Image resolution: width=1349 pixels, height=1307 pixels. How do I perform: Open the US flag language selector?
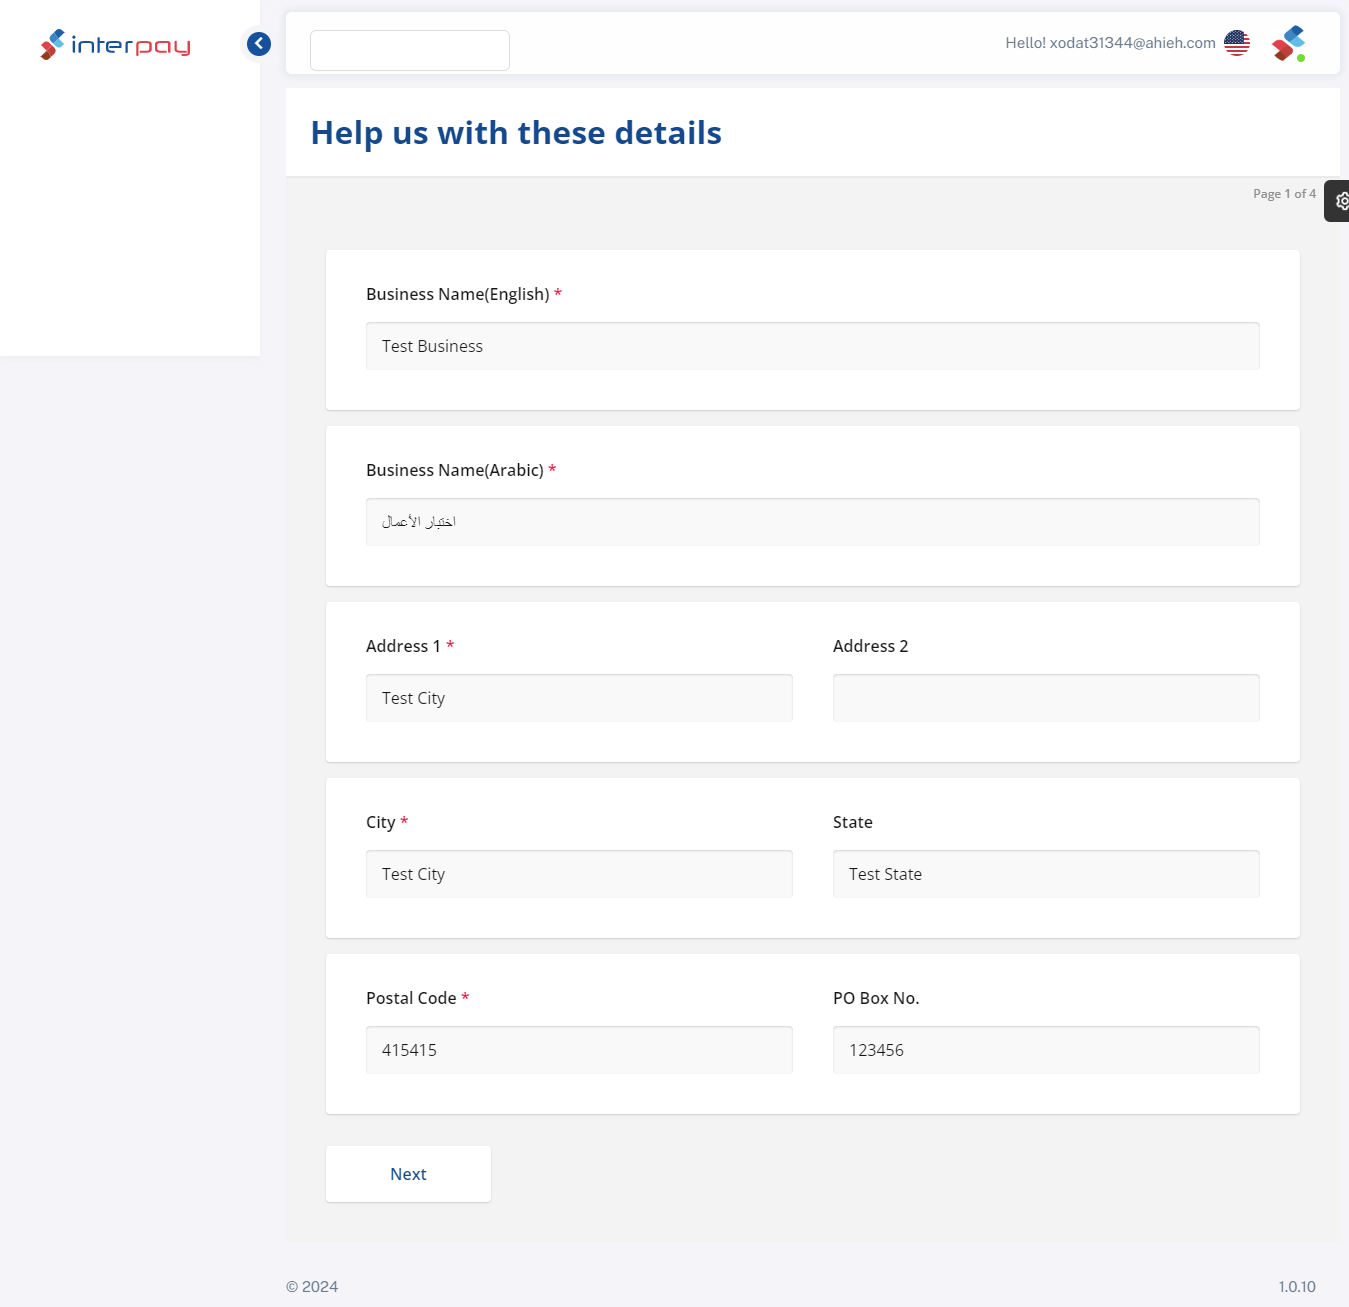click(x=1237, y=43)
